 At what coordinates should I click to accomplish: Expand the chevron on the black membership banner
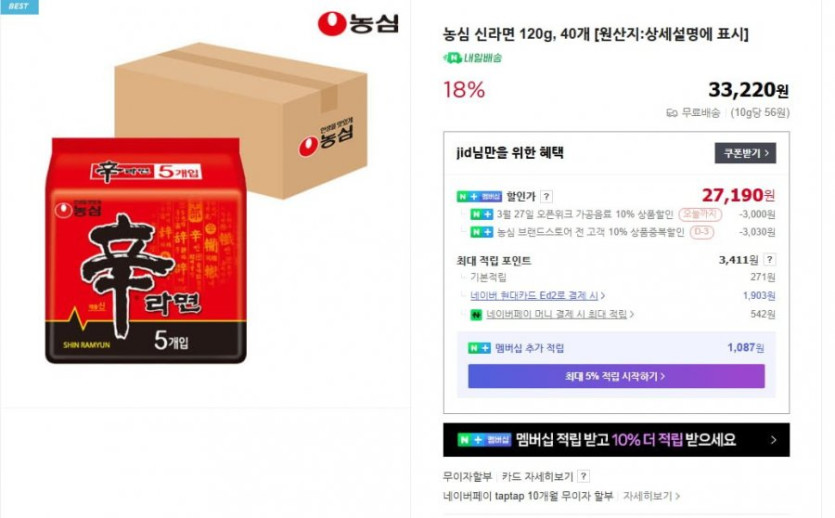coord(773,440)
